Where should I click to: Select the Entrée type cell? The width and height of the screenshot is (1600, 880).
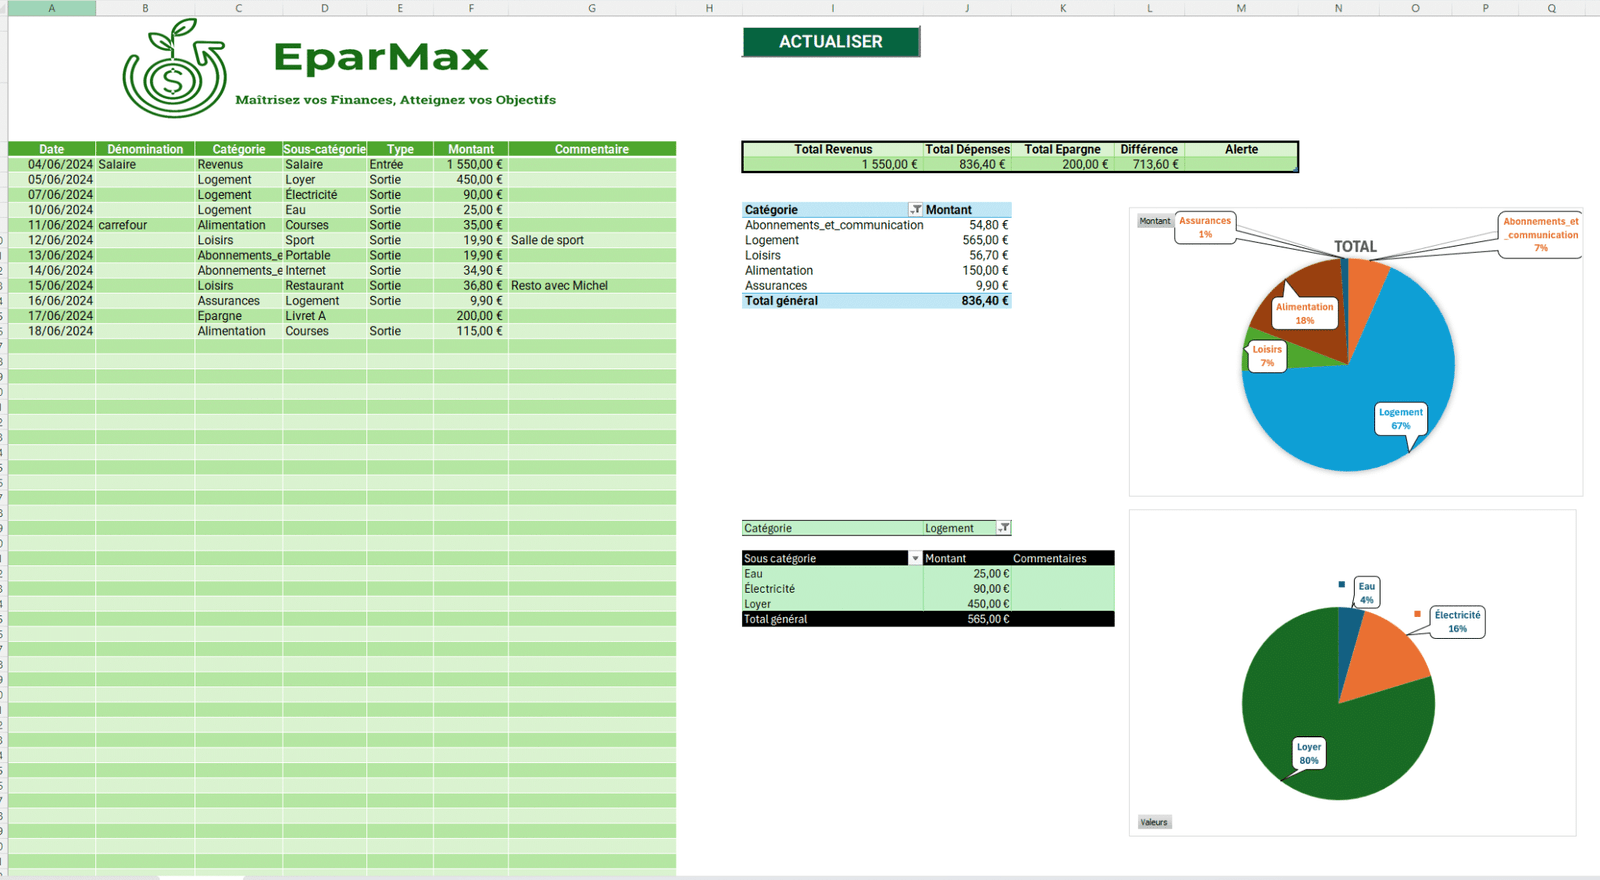coord(400,165)
